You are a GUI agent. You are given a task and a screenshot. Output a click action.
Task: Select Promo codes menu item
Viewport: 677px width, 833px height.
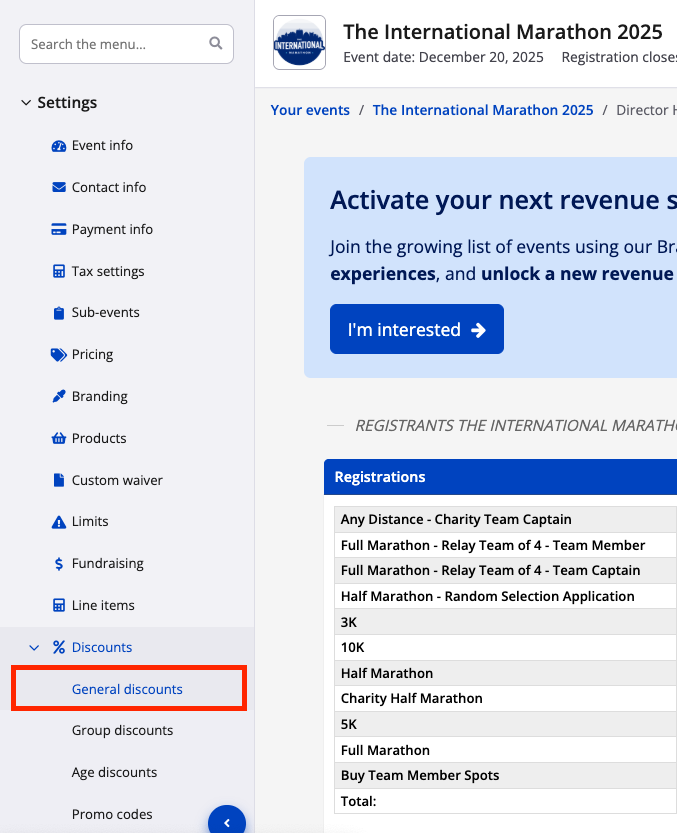tap(112, 814)
